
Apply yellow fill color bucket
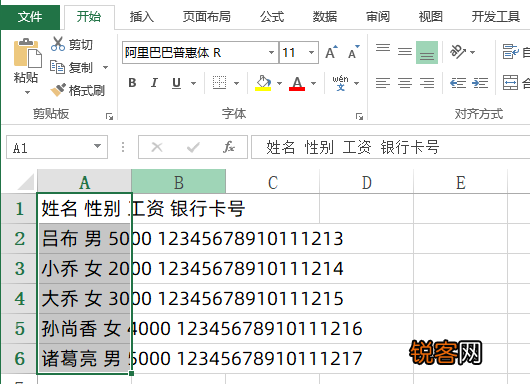(263, 83)
